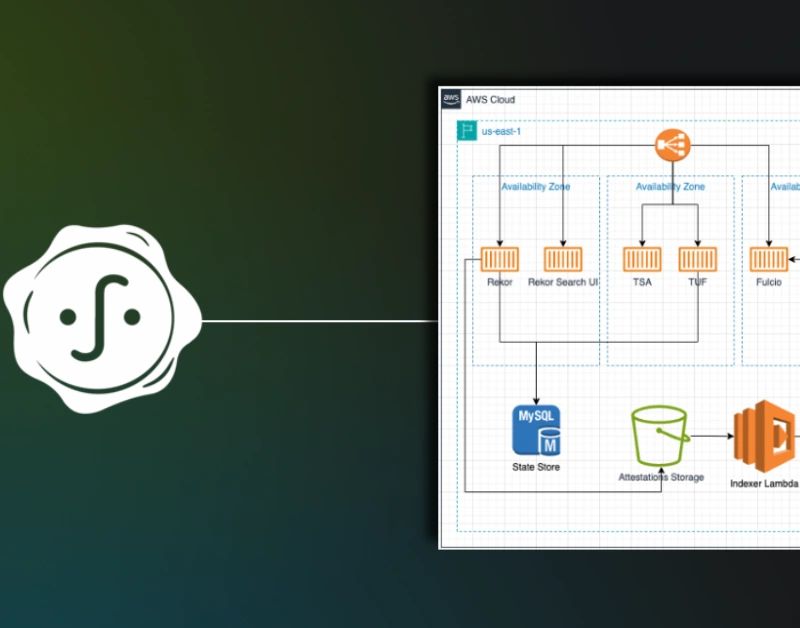Select the TSA container icon
This screenshot has width=800, height=628.
(642, 259)
